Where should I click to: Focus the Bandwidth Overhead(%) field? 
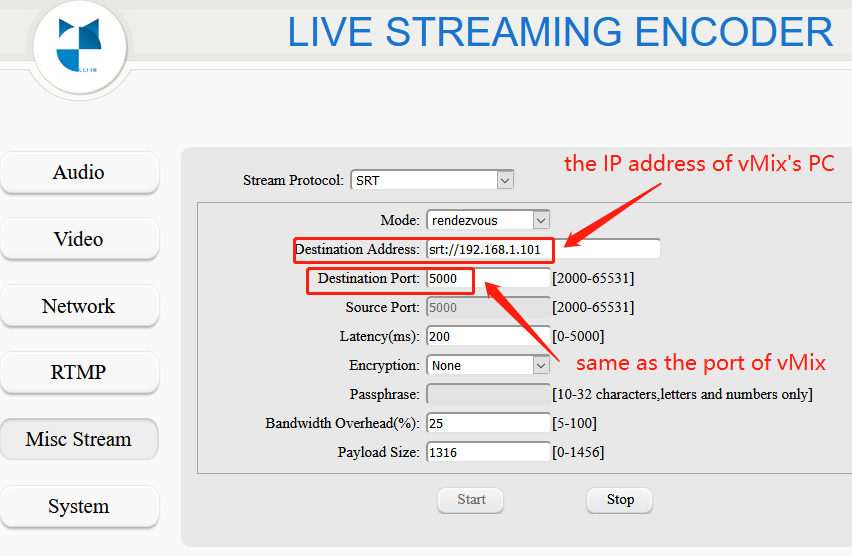(x=488, y=423)
